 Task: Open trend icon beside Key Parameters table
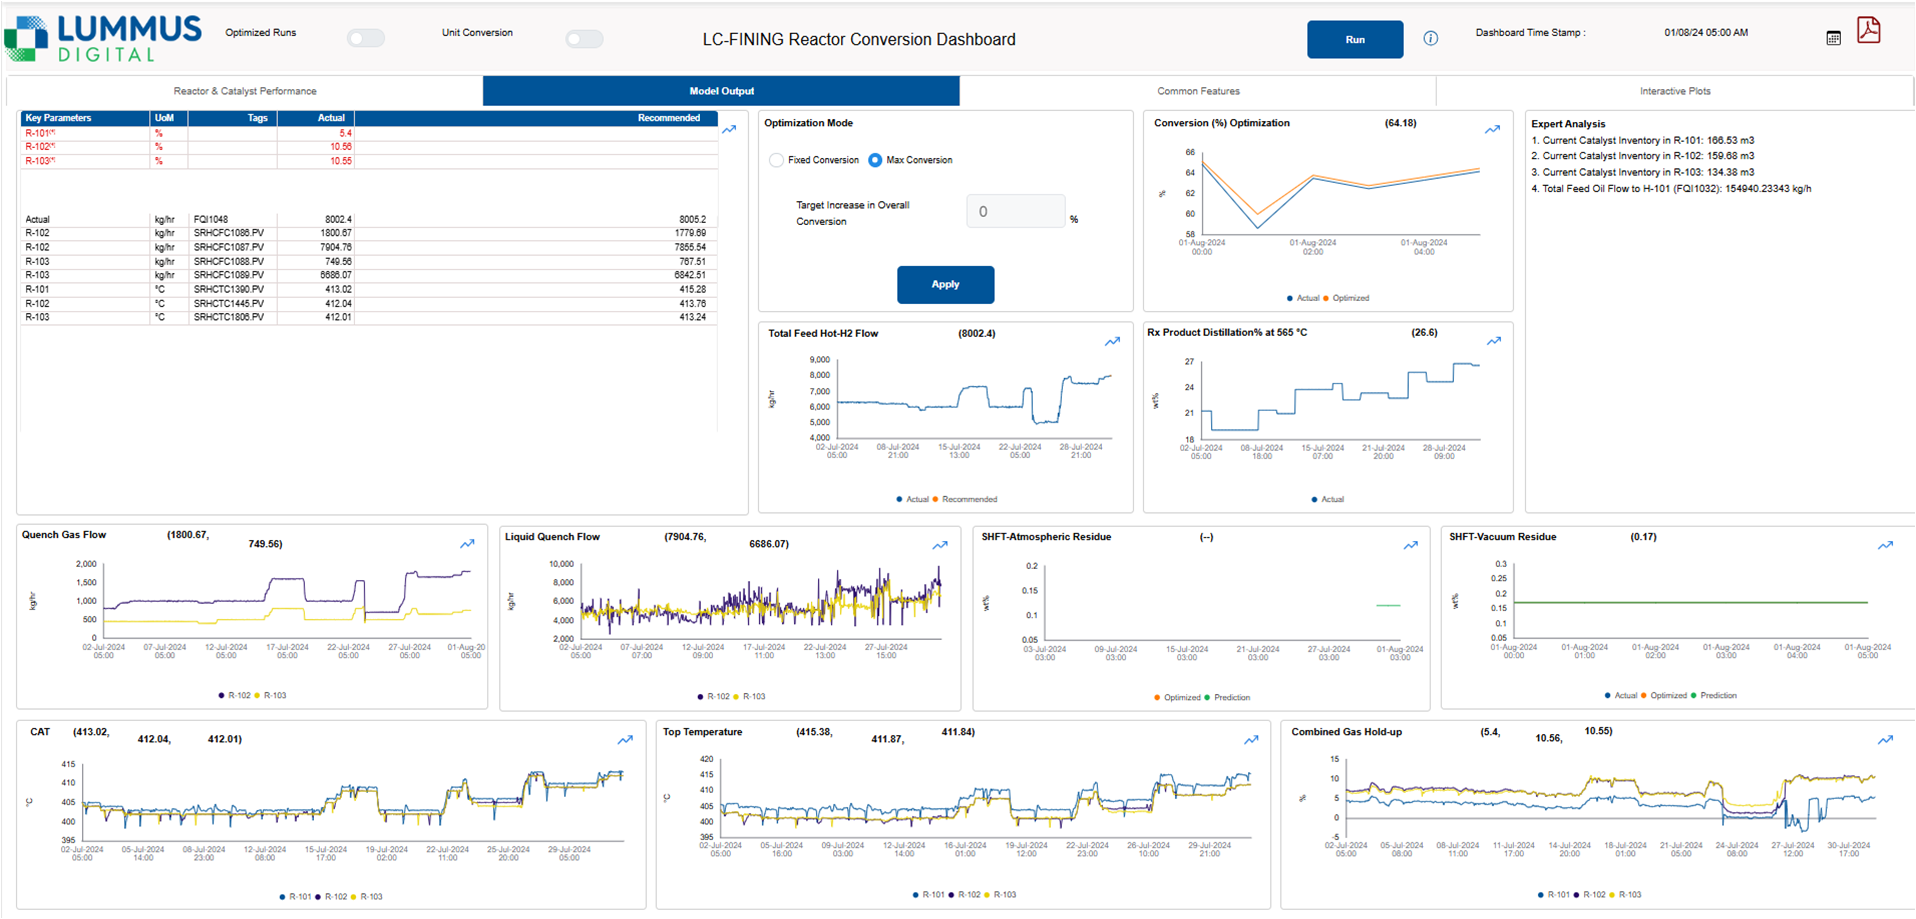tap(729, 130)
